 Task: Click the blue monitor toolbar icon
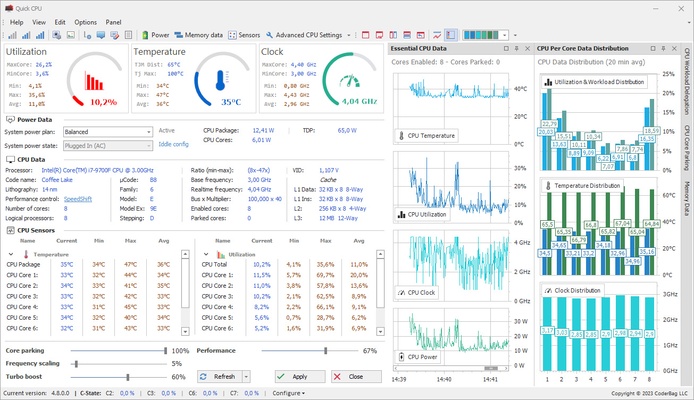[x=101, y=35]
